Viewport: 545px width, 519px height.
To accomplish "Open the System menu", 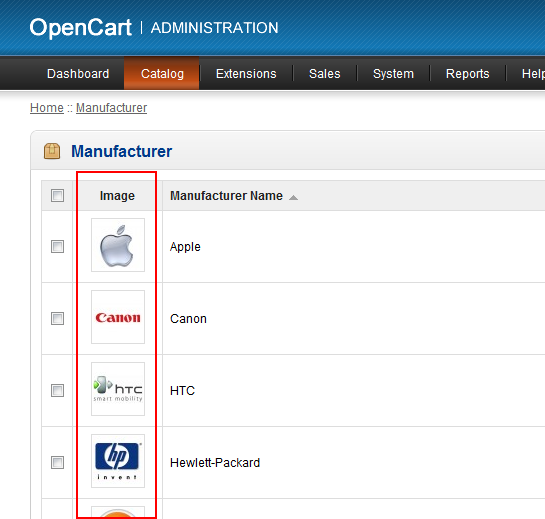I will point(393,74).
